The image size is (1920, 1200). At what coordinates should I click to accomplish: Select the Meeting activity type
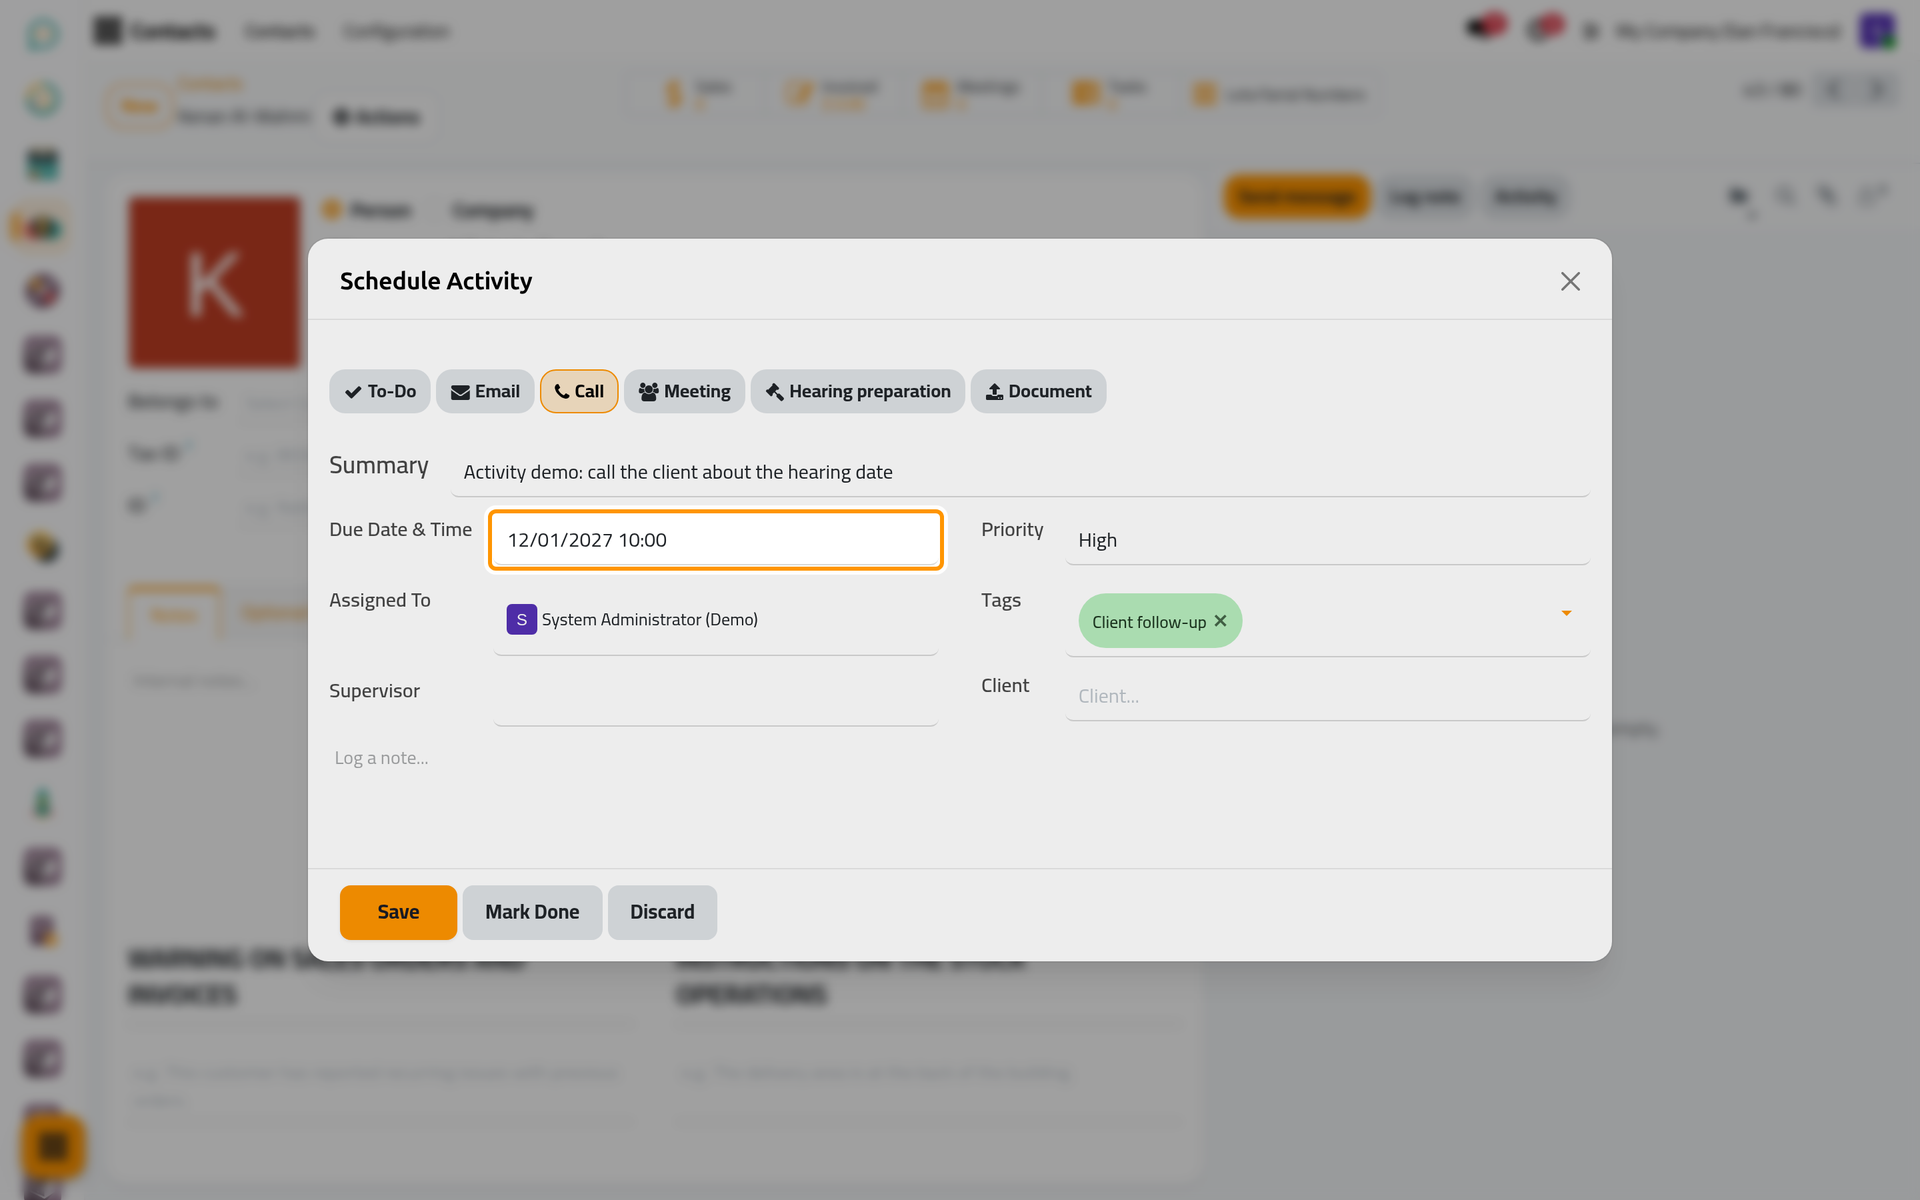pyautogui.click(x=684, y=391)
